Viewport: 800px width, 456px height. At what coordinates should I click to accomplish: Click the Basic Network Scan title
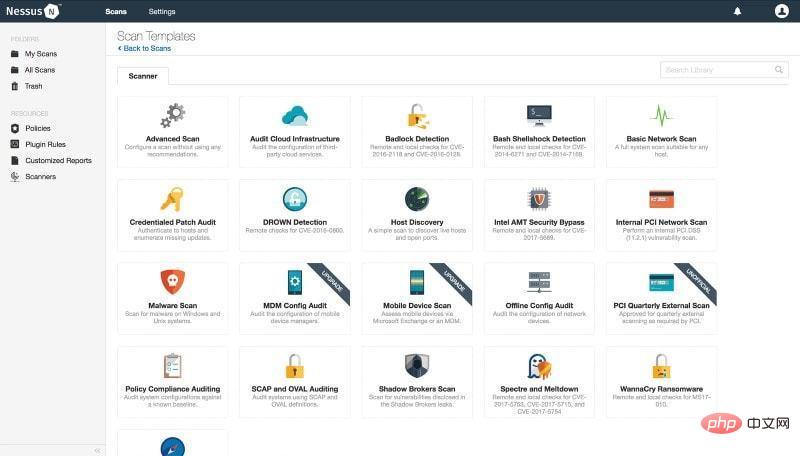pos(661,139)
